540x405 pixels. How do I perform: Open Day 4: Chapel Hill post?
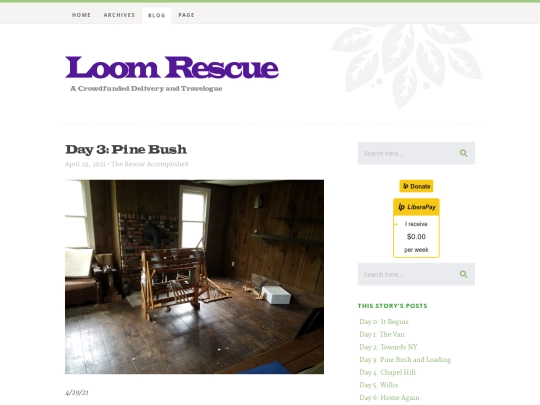click(387, 372)
